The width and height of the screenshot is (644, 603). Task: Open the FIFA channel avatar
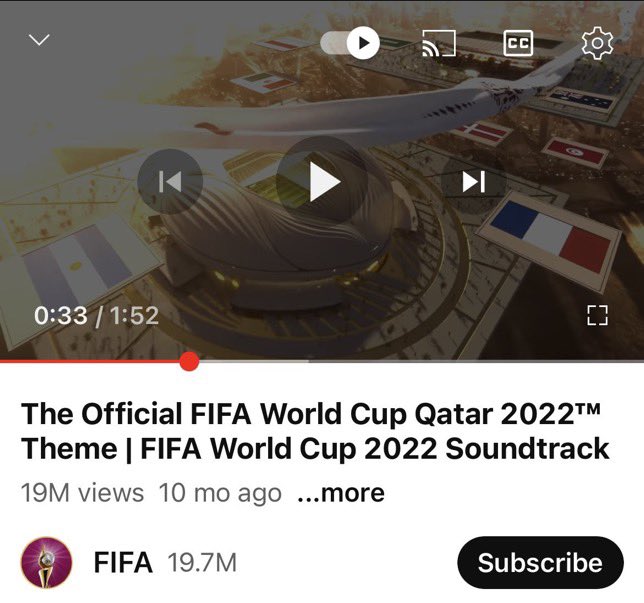point(46,562)
